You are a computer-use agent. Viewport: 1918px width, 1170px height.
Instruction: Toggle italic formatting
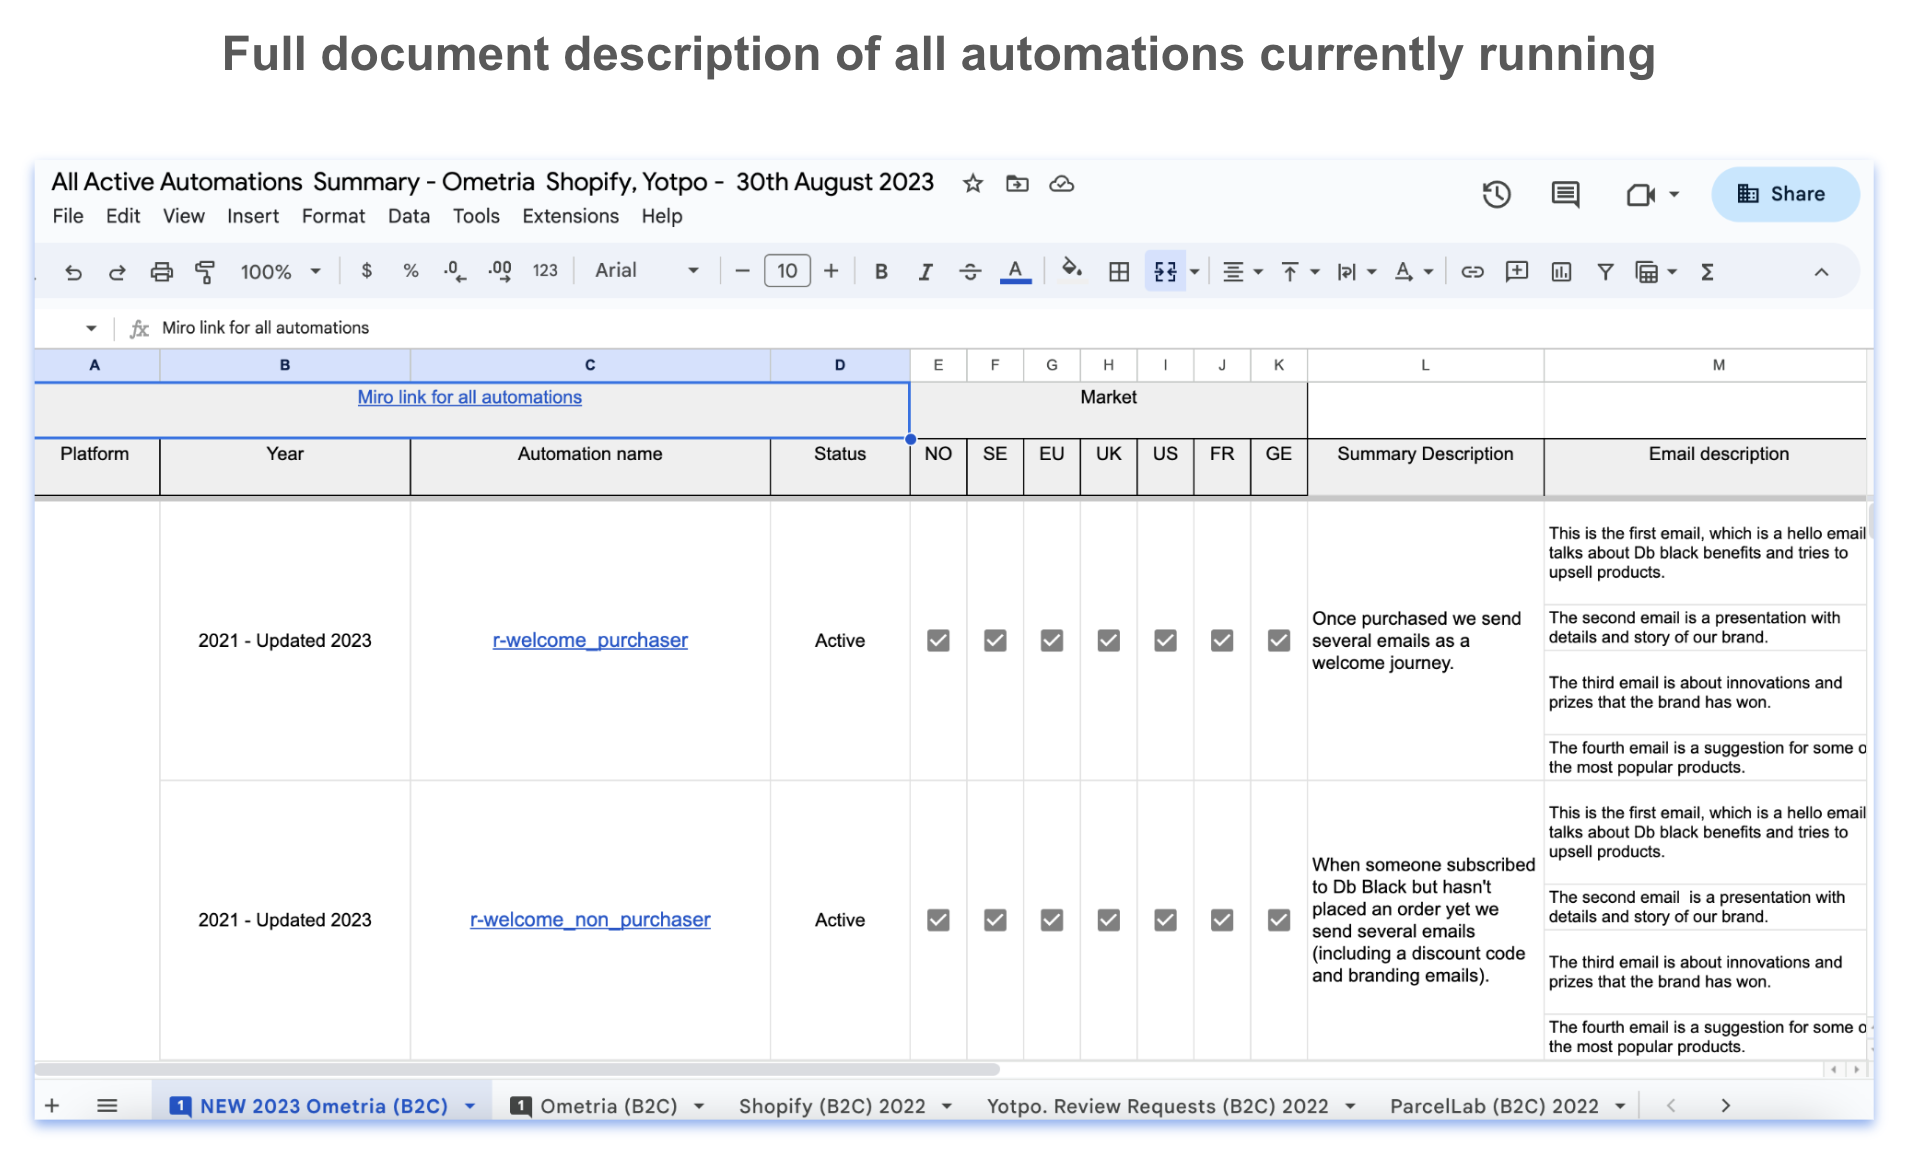[925, 271]
